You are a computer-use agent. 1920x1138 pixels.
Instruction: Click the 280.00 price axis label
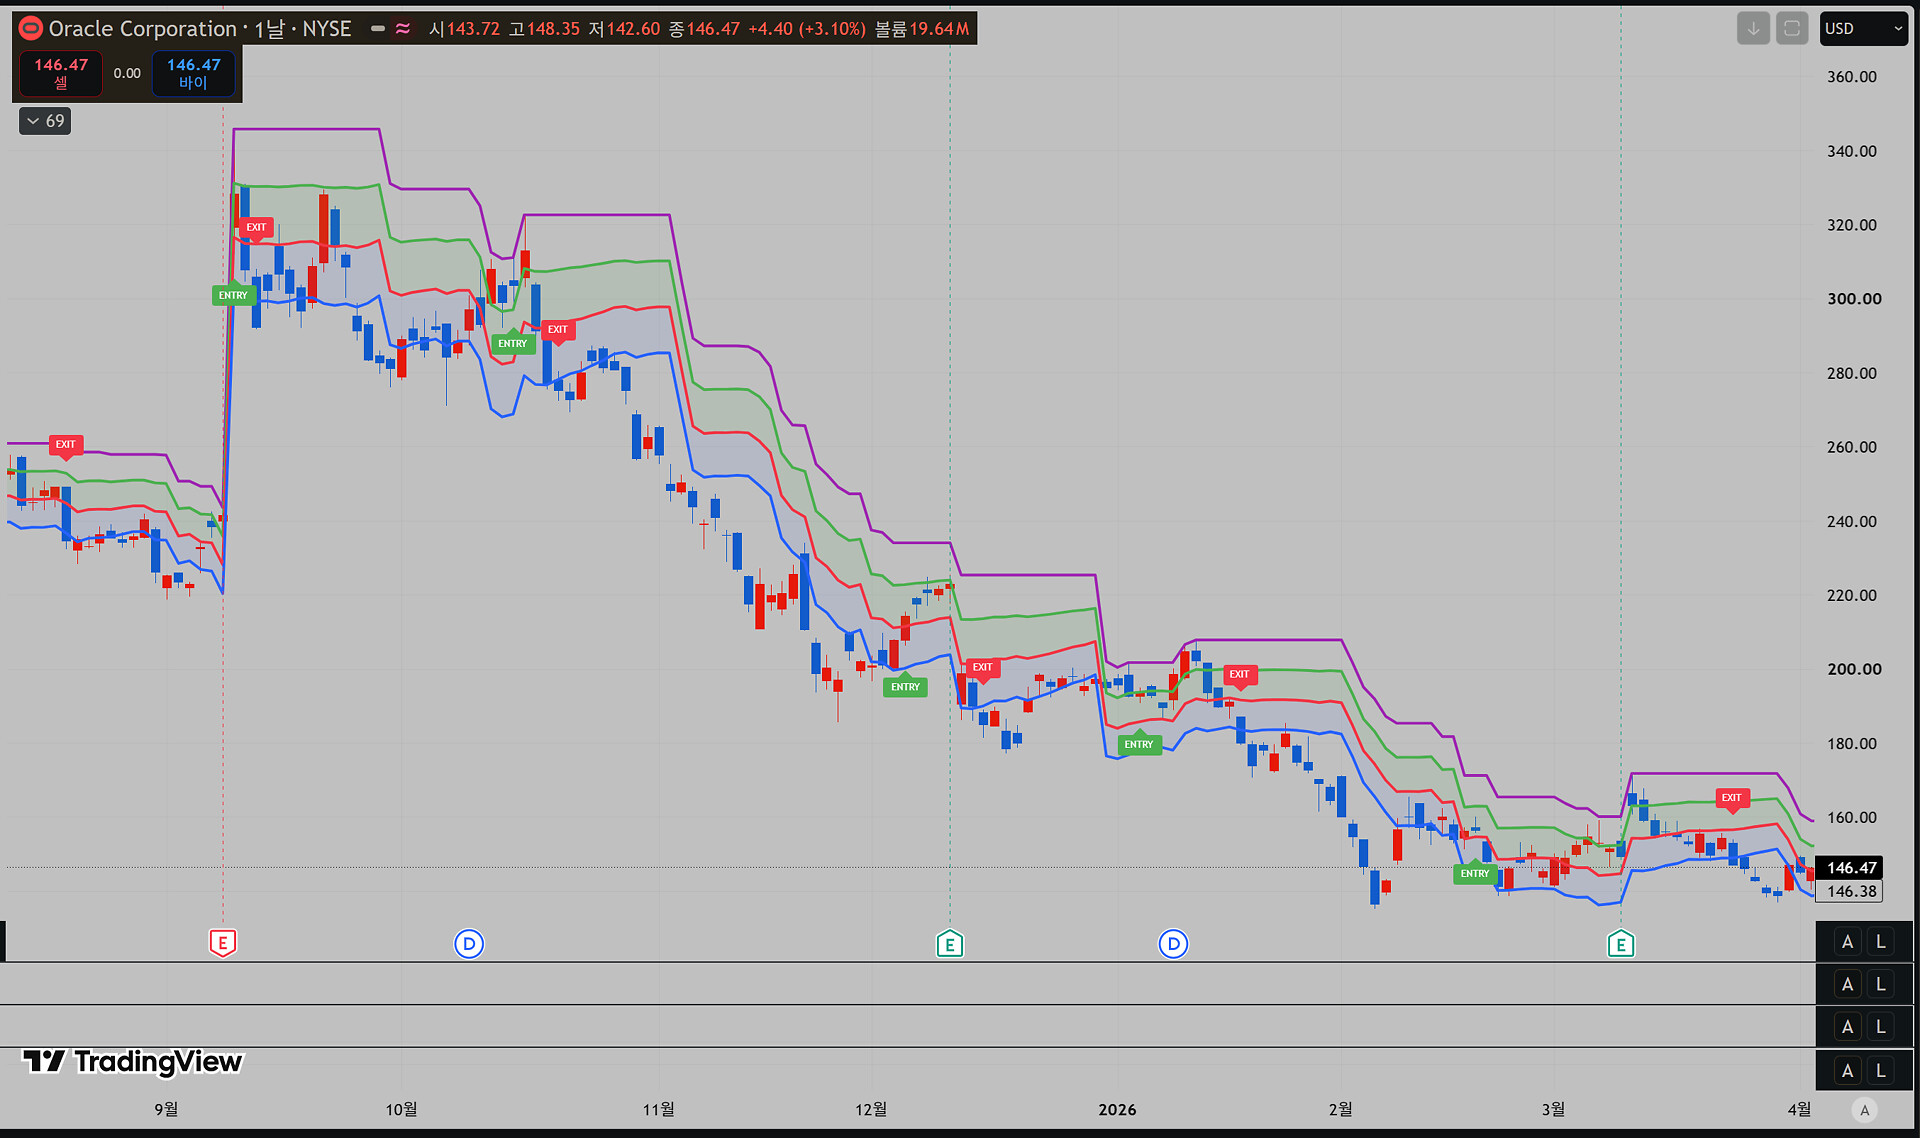click(1852, 373)
